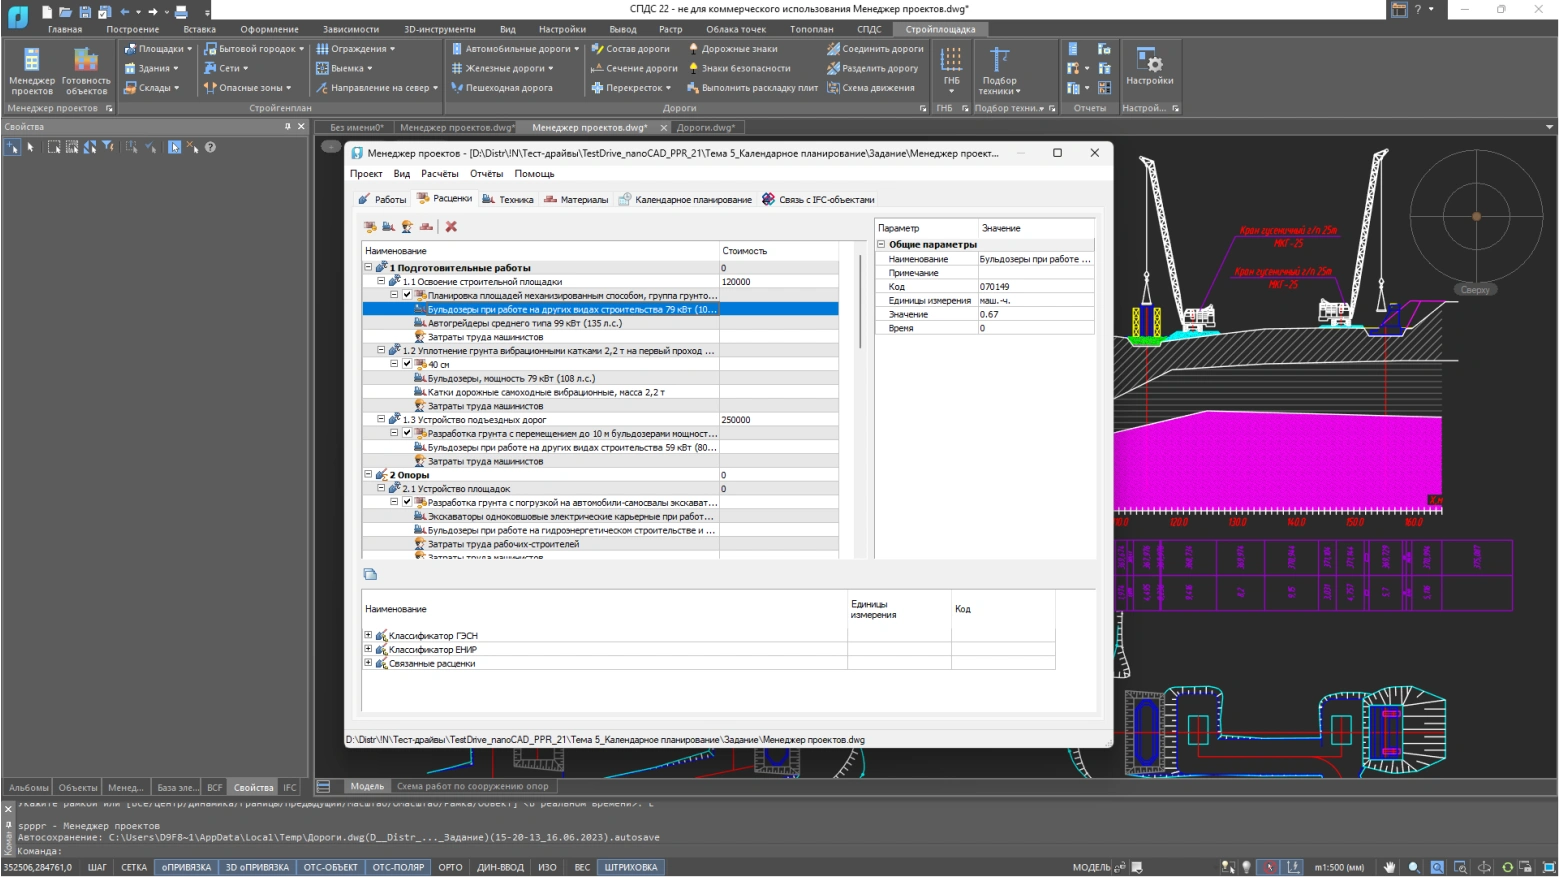The height and width of the screenshot is (877, 1560).
Task: Click the Выполнить раскладку плит button
Action: [x=759, y=88]
